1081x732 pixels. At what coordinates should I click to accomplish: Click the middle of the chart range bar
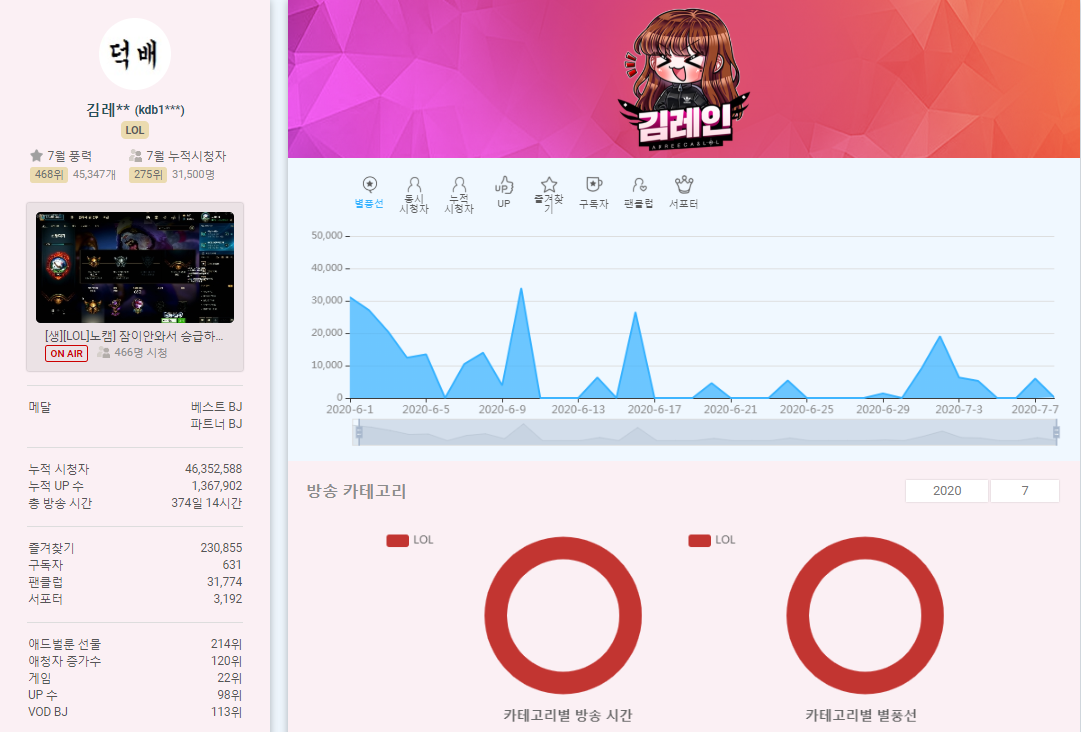pyautogui.click(x=707, y=432)
